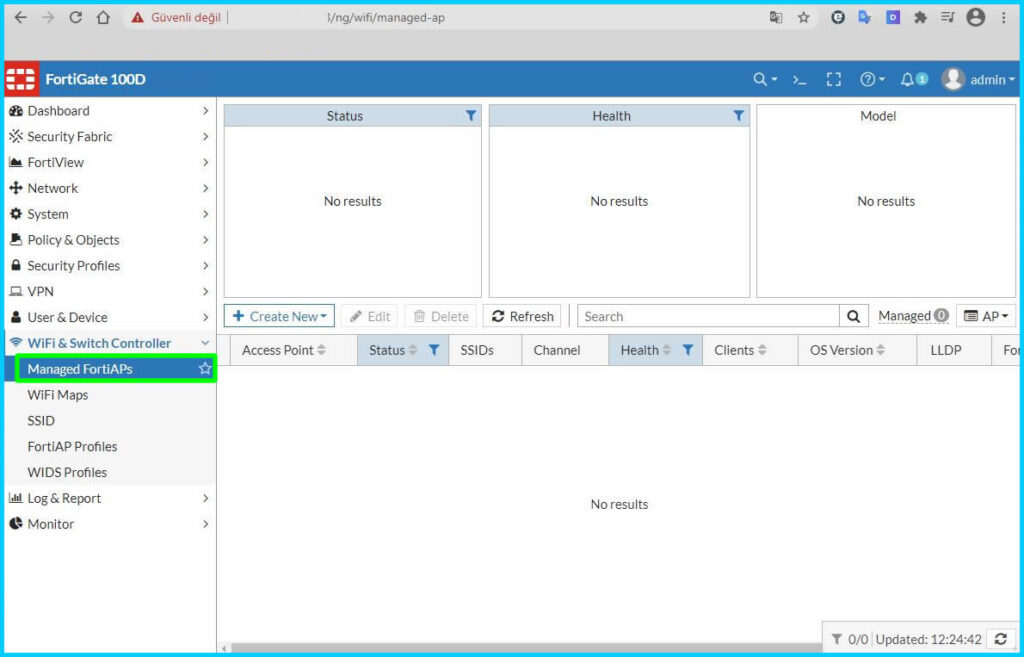Open the translate page icon in address bar

tap(776, 18)
